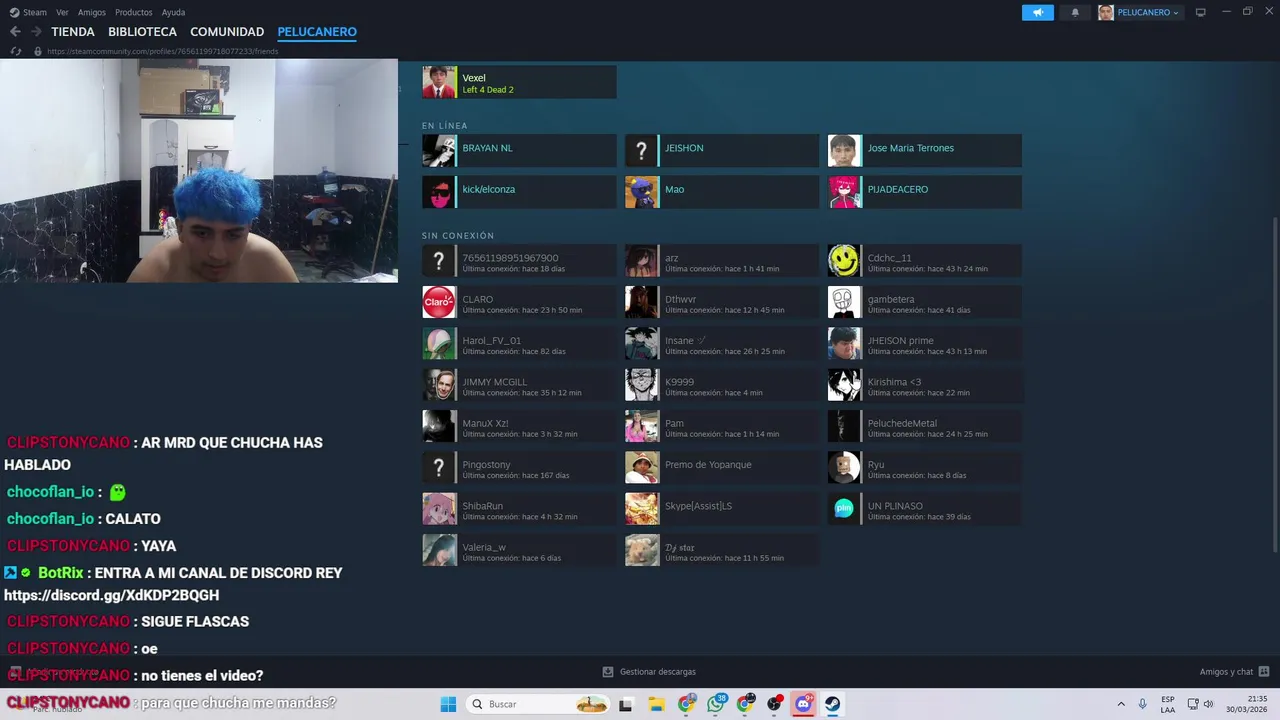Show hidden system tray icons
This screenshot has height=720, width=1280.
[1121, 704]
